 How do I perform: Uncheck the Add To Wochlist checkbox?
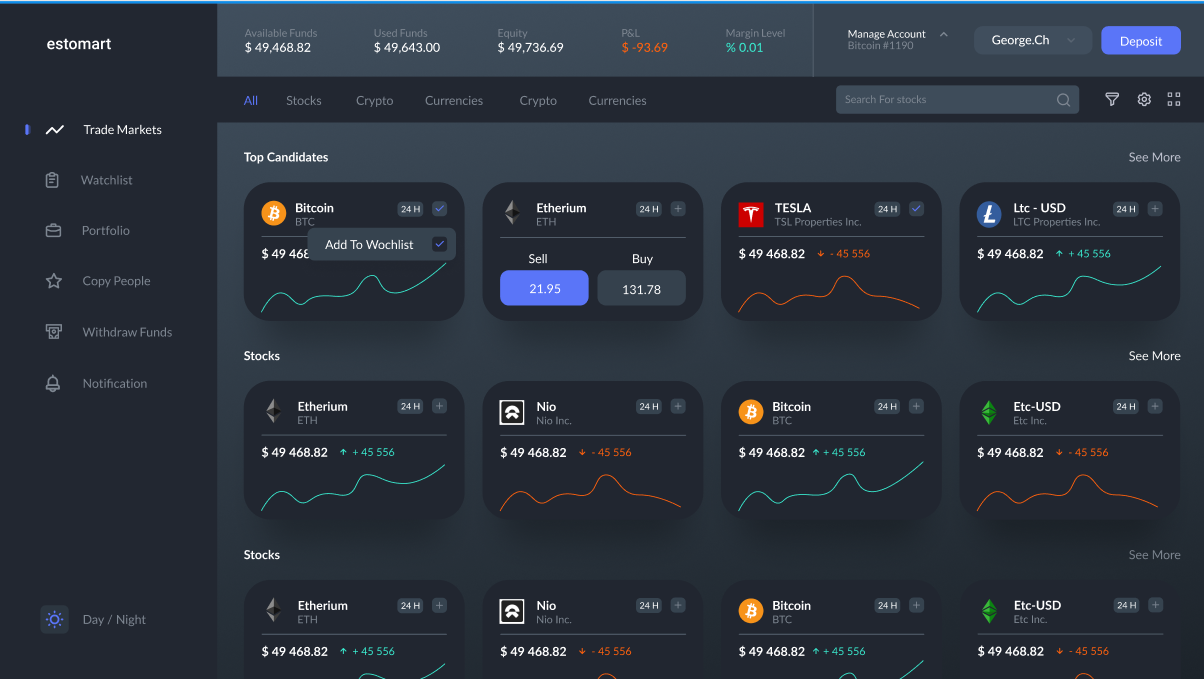pos(439,244)
